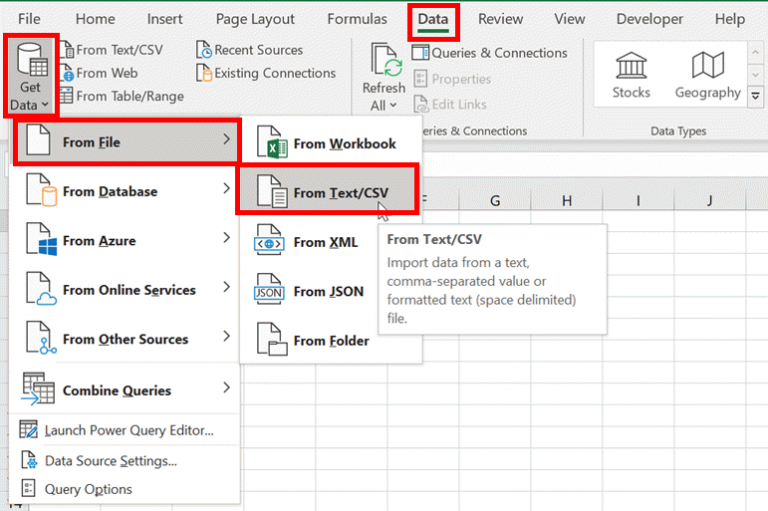Open Query Options

pyautogui.click(x=124, y=489)
